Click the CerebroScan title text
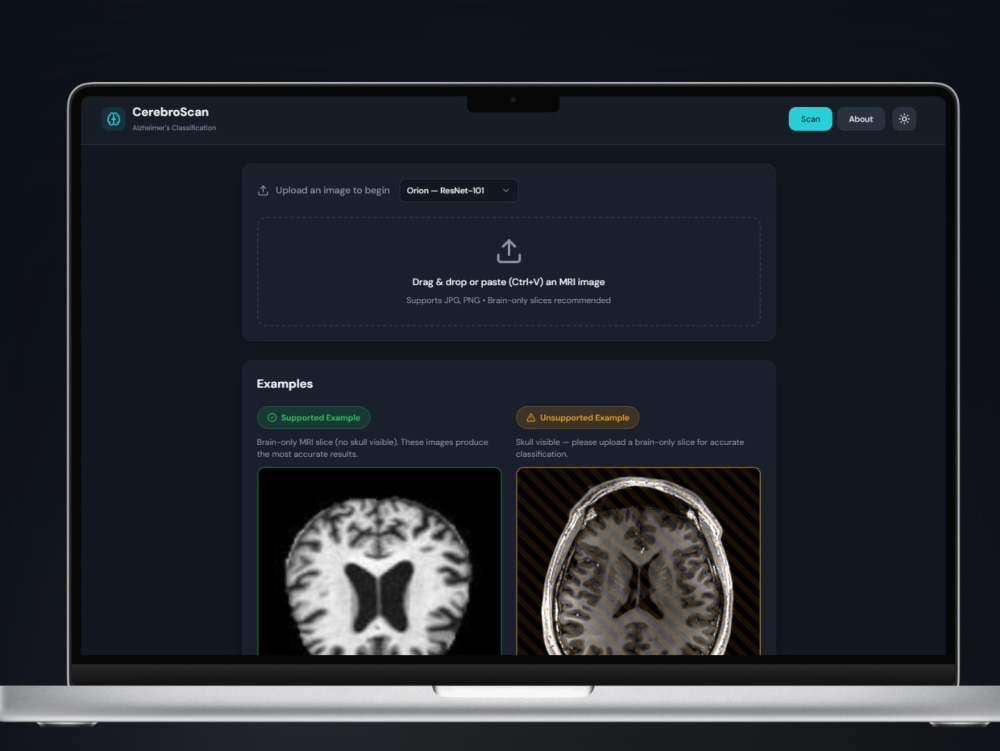This screenshot has width=1000, height=751. pos(170,112)
